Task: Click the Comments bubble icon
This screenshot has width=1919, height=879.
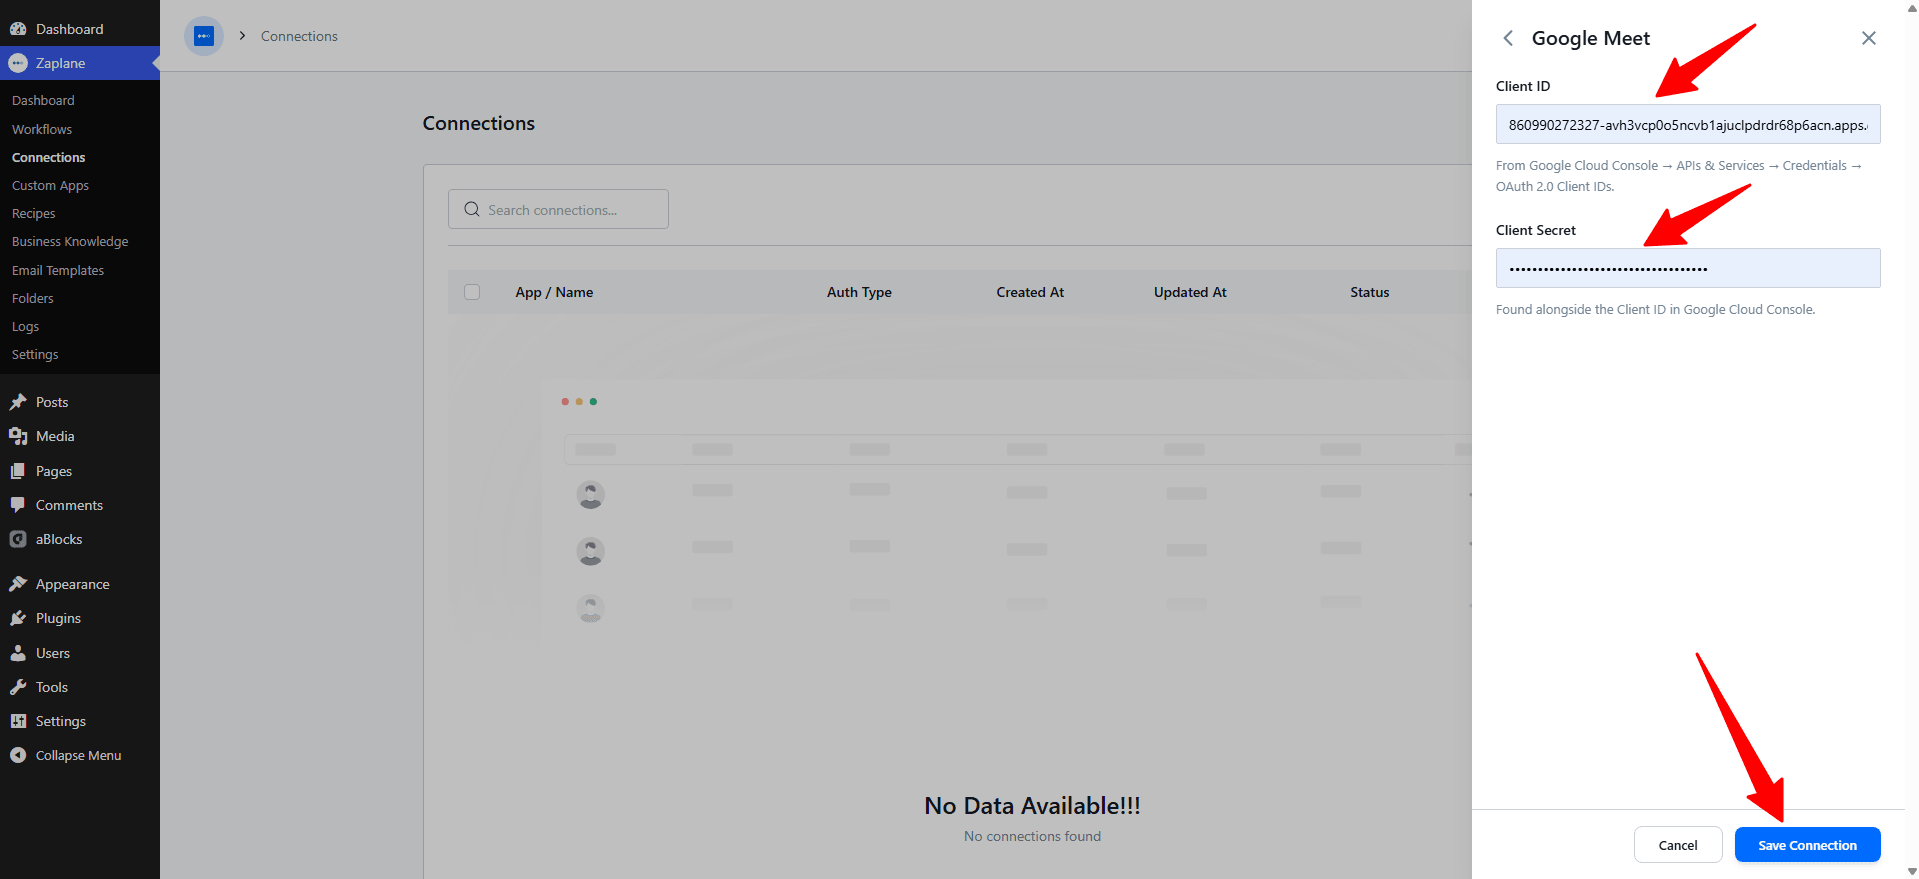Action: (x=18, y=505)
